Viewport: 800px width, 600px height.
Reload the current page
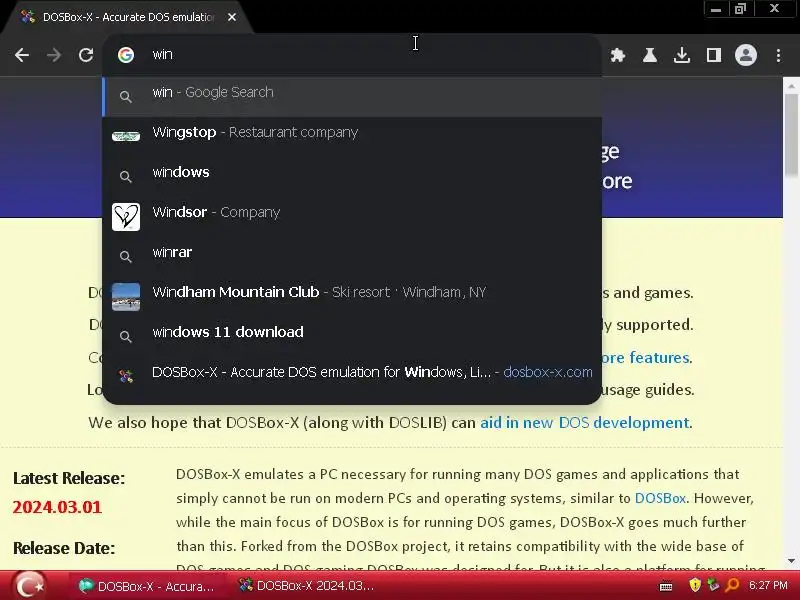(86, 55)
